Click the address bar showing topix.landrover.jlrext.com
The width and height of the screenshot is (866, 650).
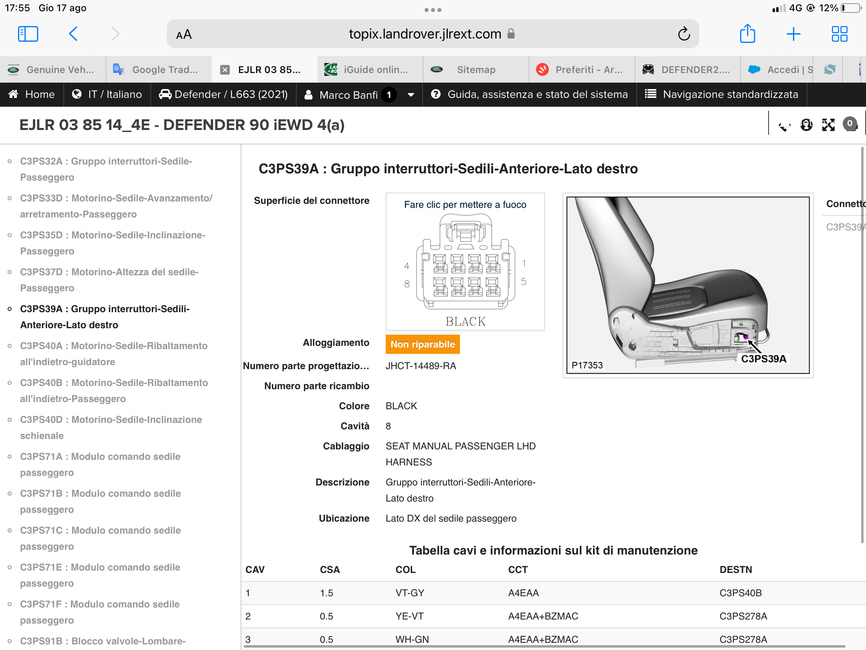tap(432, 34)
